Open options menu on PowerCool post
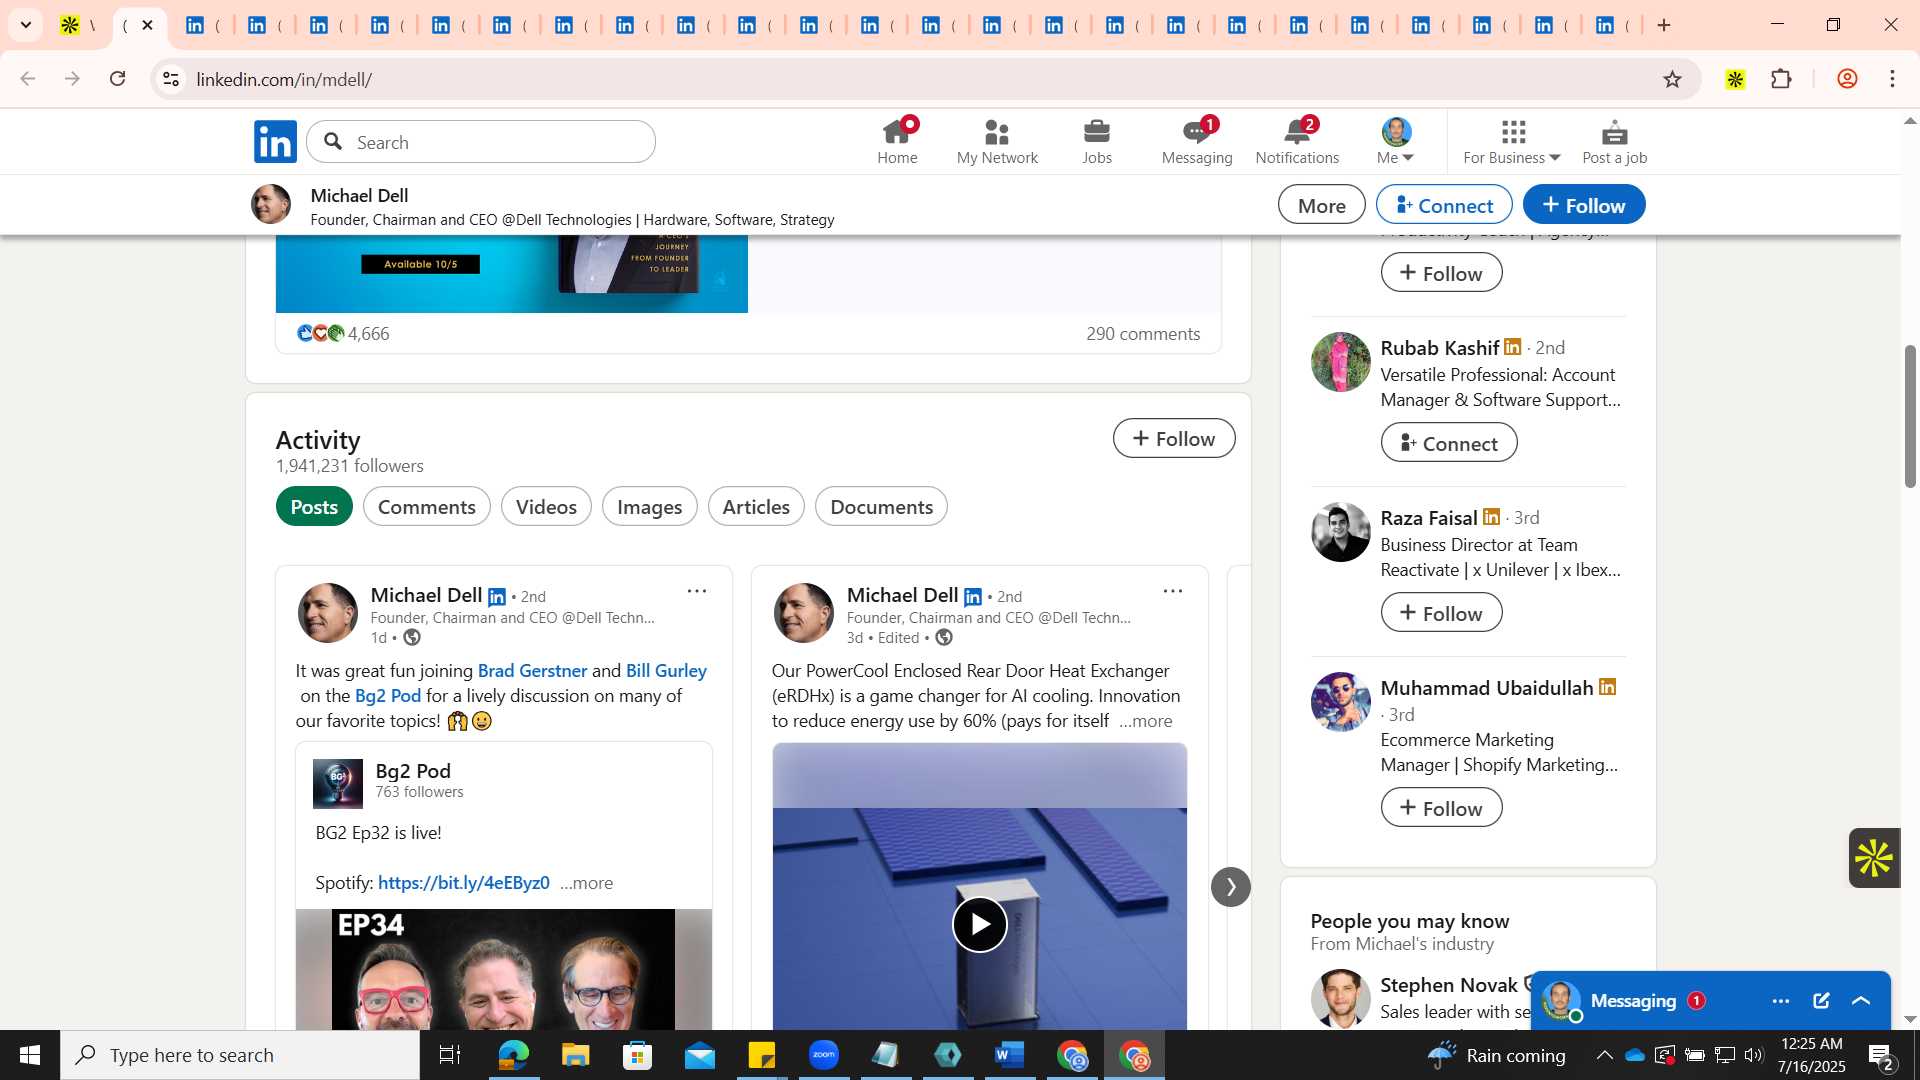1920x1080 pixels. [x=1173, y=591]
